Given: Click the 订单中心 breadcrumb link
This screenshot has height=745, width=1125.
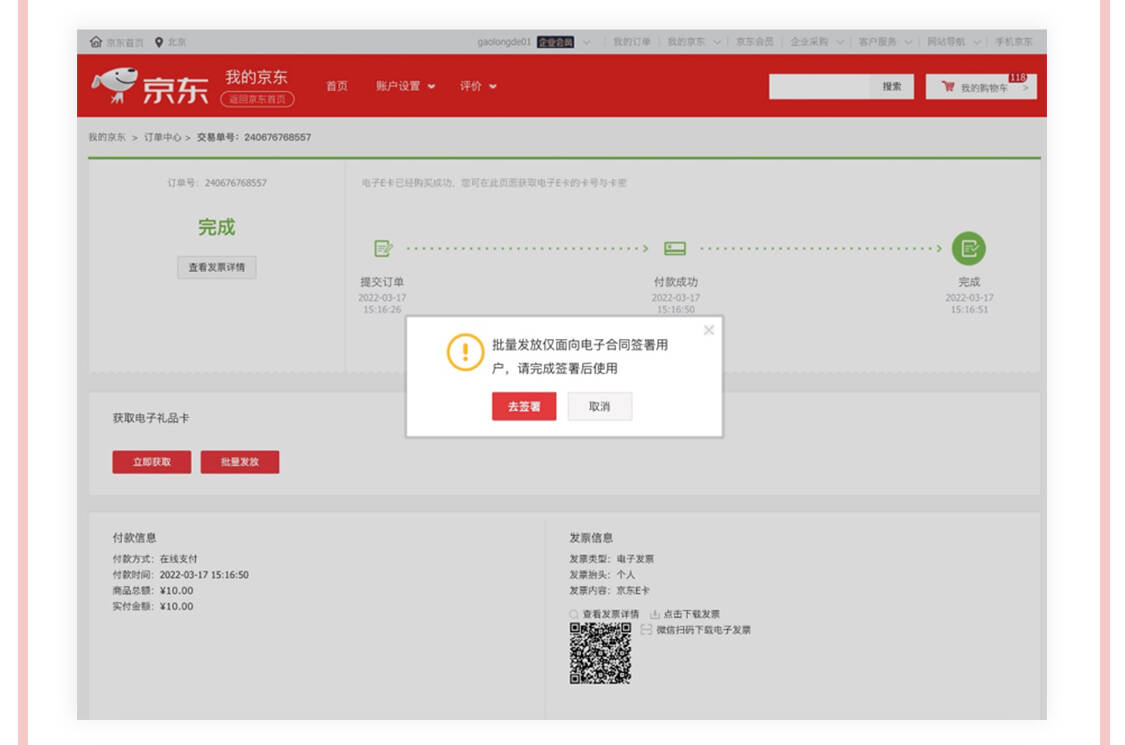Looking at the screenshot, I should point(163,137).
